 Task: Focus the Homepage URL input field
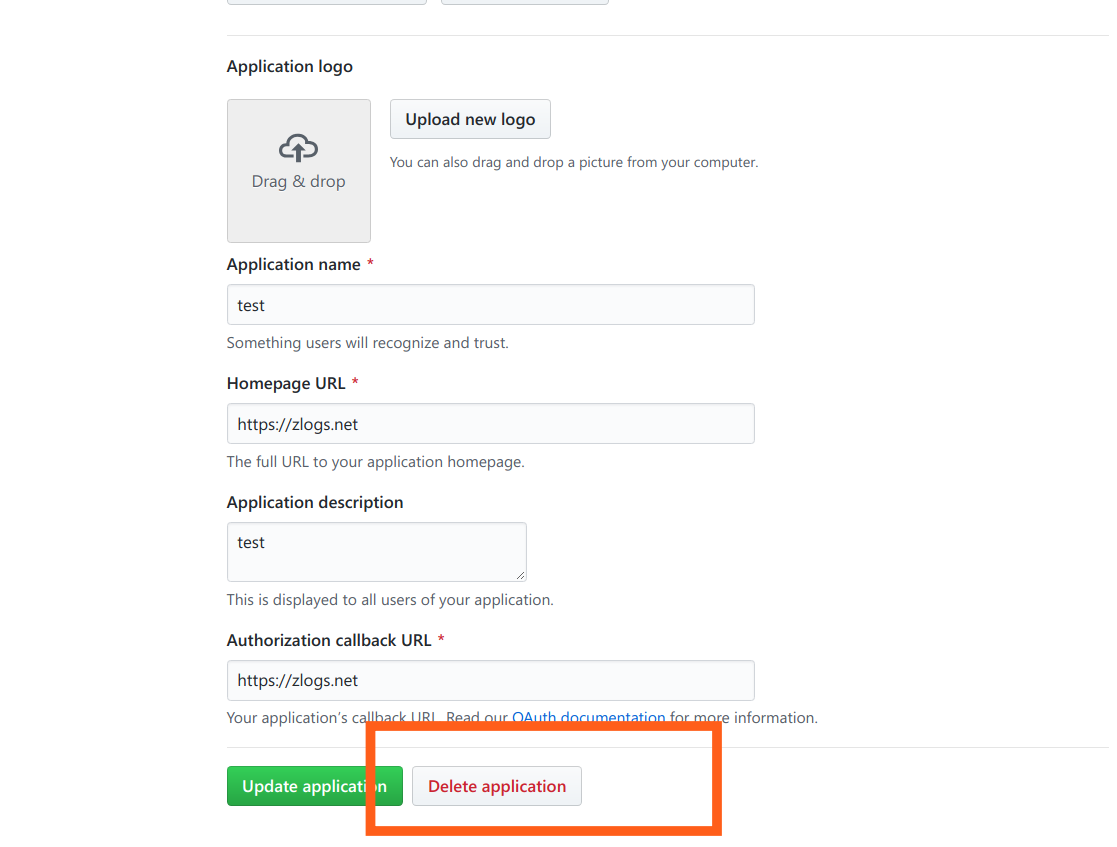tap(490, 424)
